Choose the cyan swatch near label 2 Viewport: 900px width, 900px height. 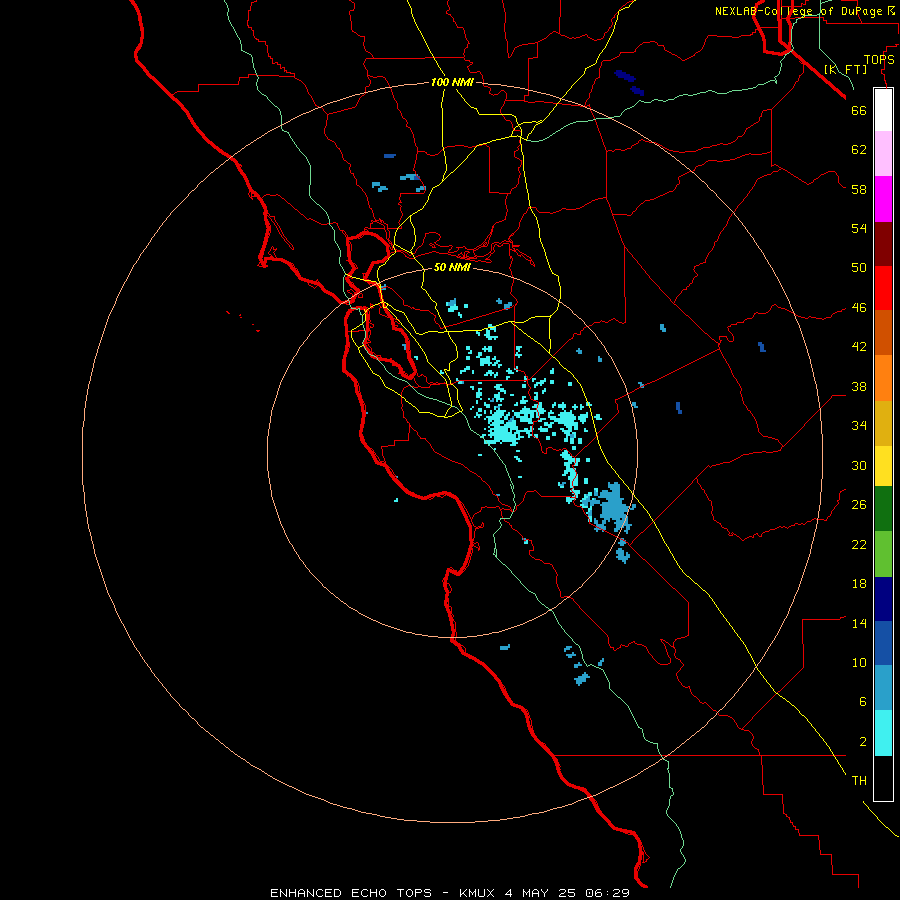pos(883,733)
